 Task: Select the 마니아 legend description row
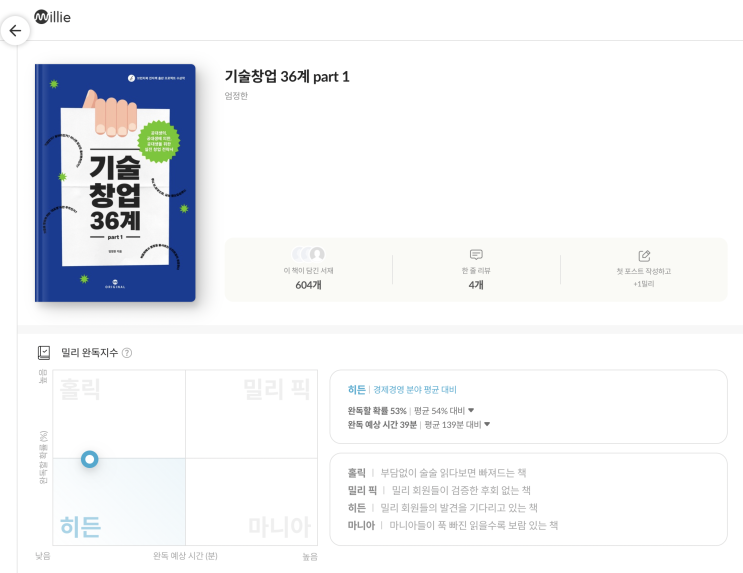pyautogui.click(x=453, y=525)
